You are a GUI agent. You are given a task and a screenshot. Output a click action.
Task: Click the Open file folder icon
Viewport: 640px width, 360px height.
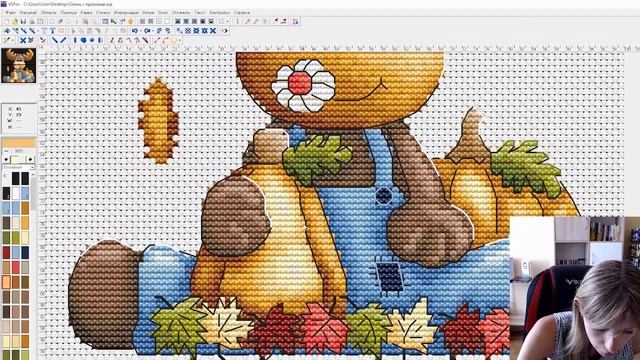(15, 21)
